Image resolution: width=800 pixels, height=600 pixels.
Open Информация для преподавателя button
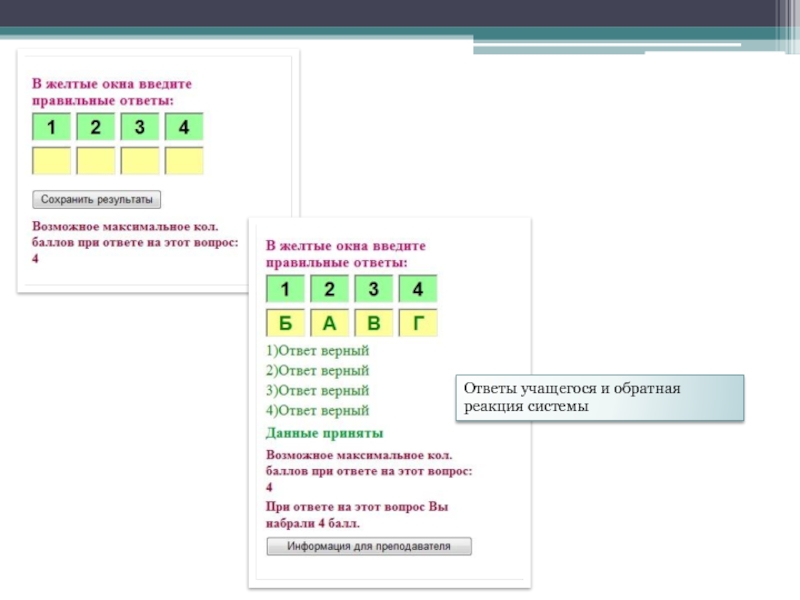[x=369, y=546]
